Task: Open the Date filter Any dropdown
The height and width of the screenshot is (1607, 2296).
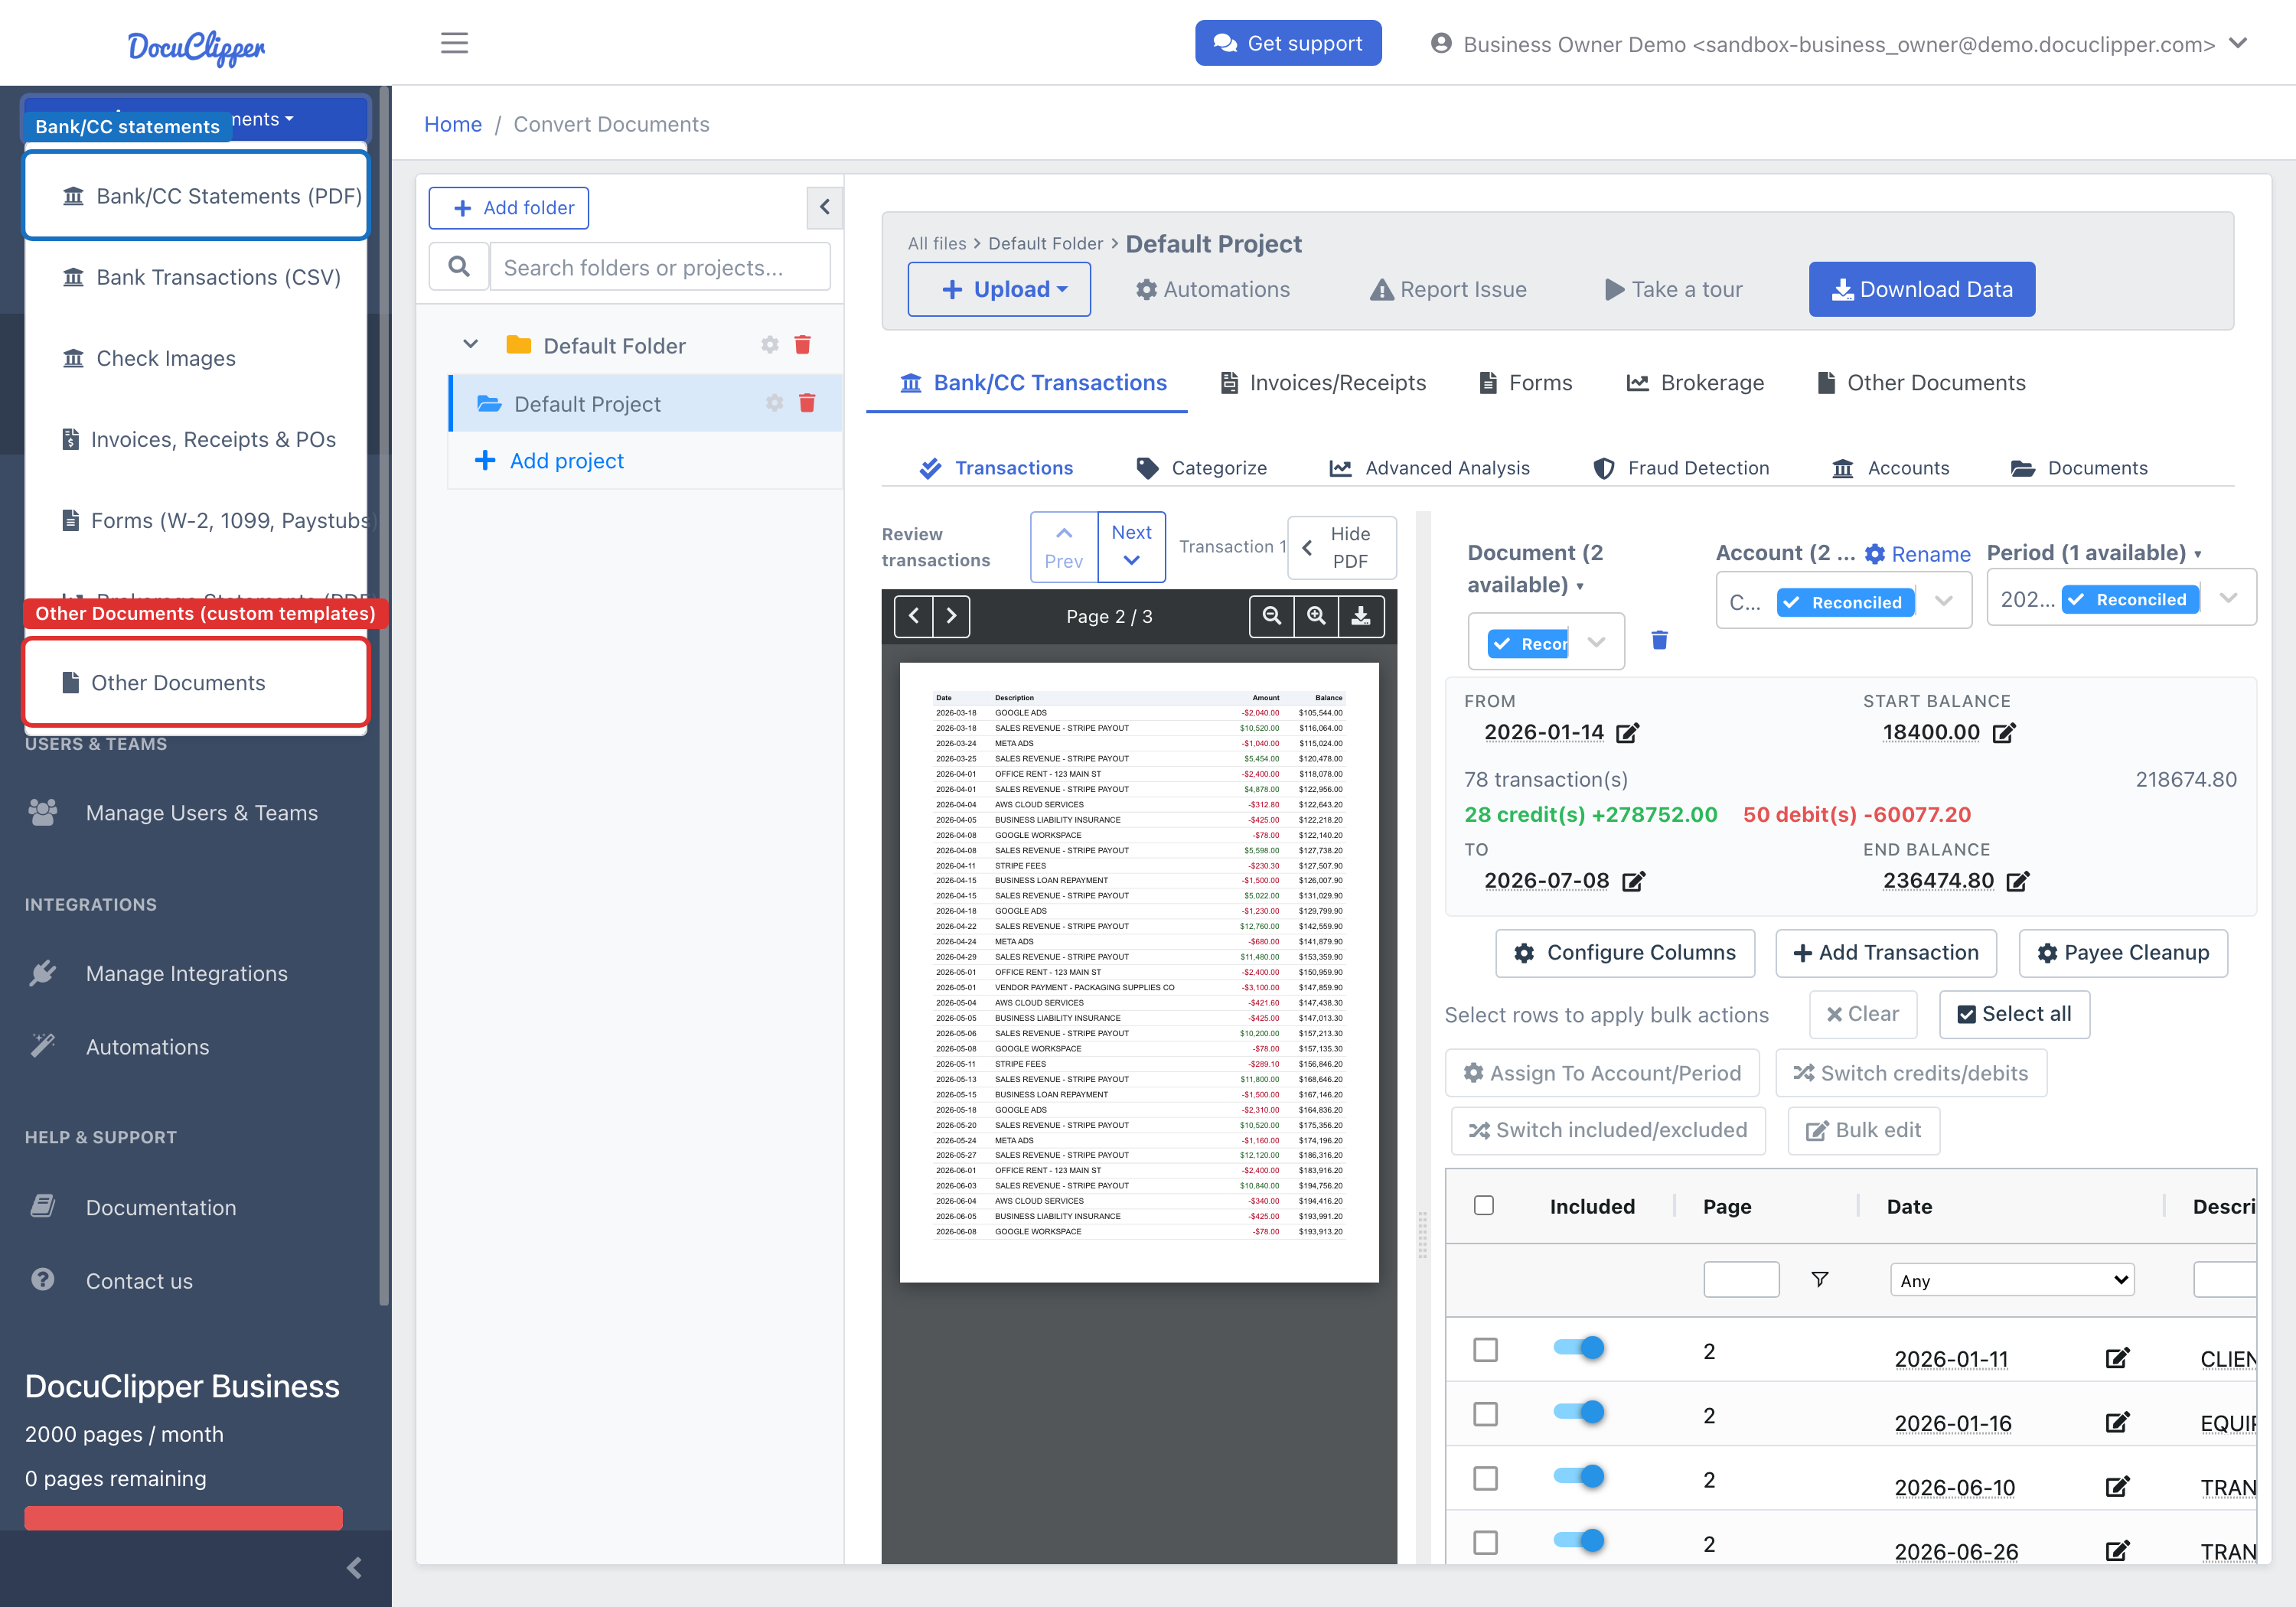Action: coord(2012,1280)
